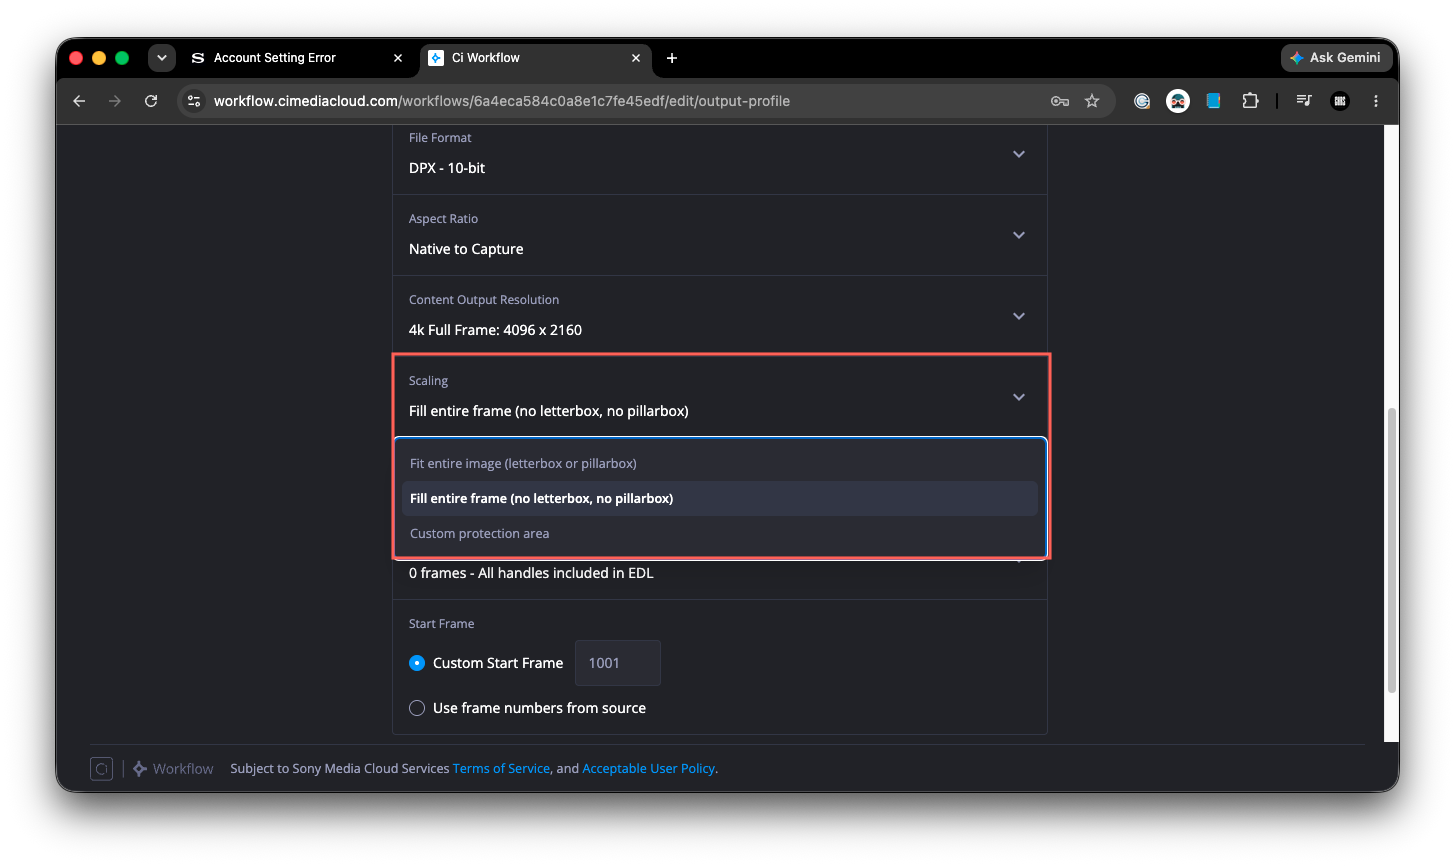Open the password key icon in address bar
Screen dimensions: 1455x866
pos(1060,101)
